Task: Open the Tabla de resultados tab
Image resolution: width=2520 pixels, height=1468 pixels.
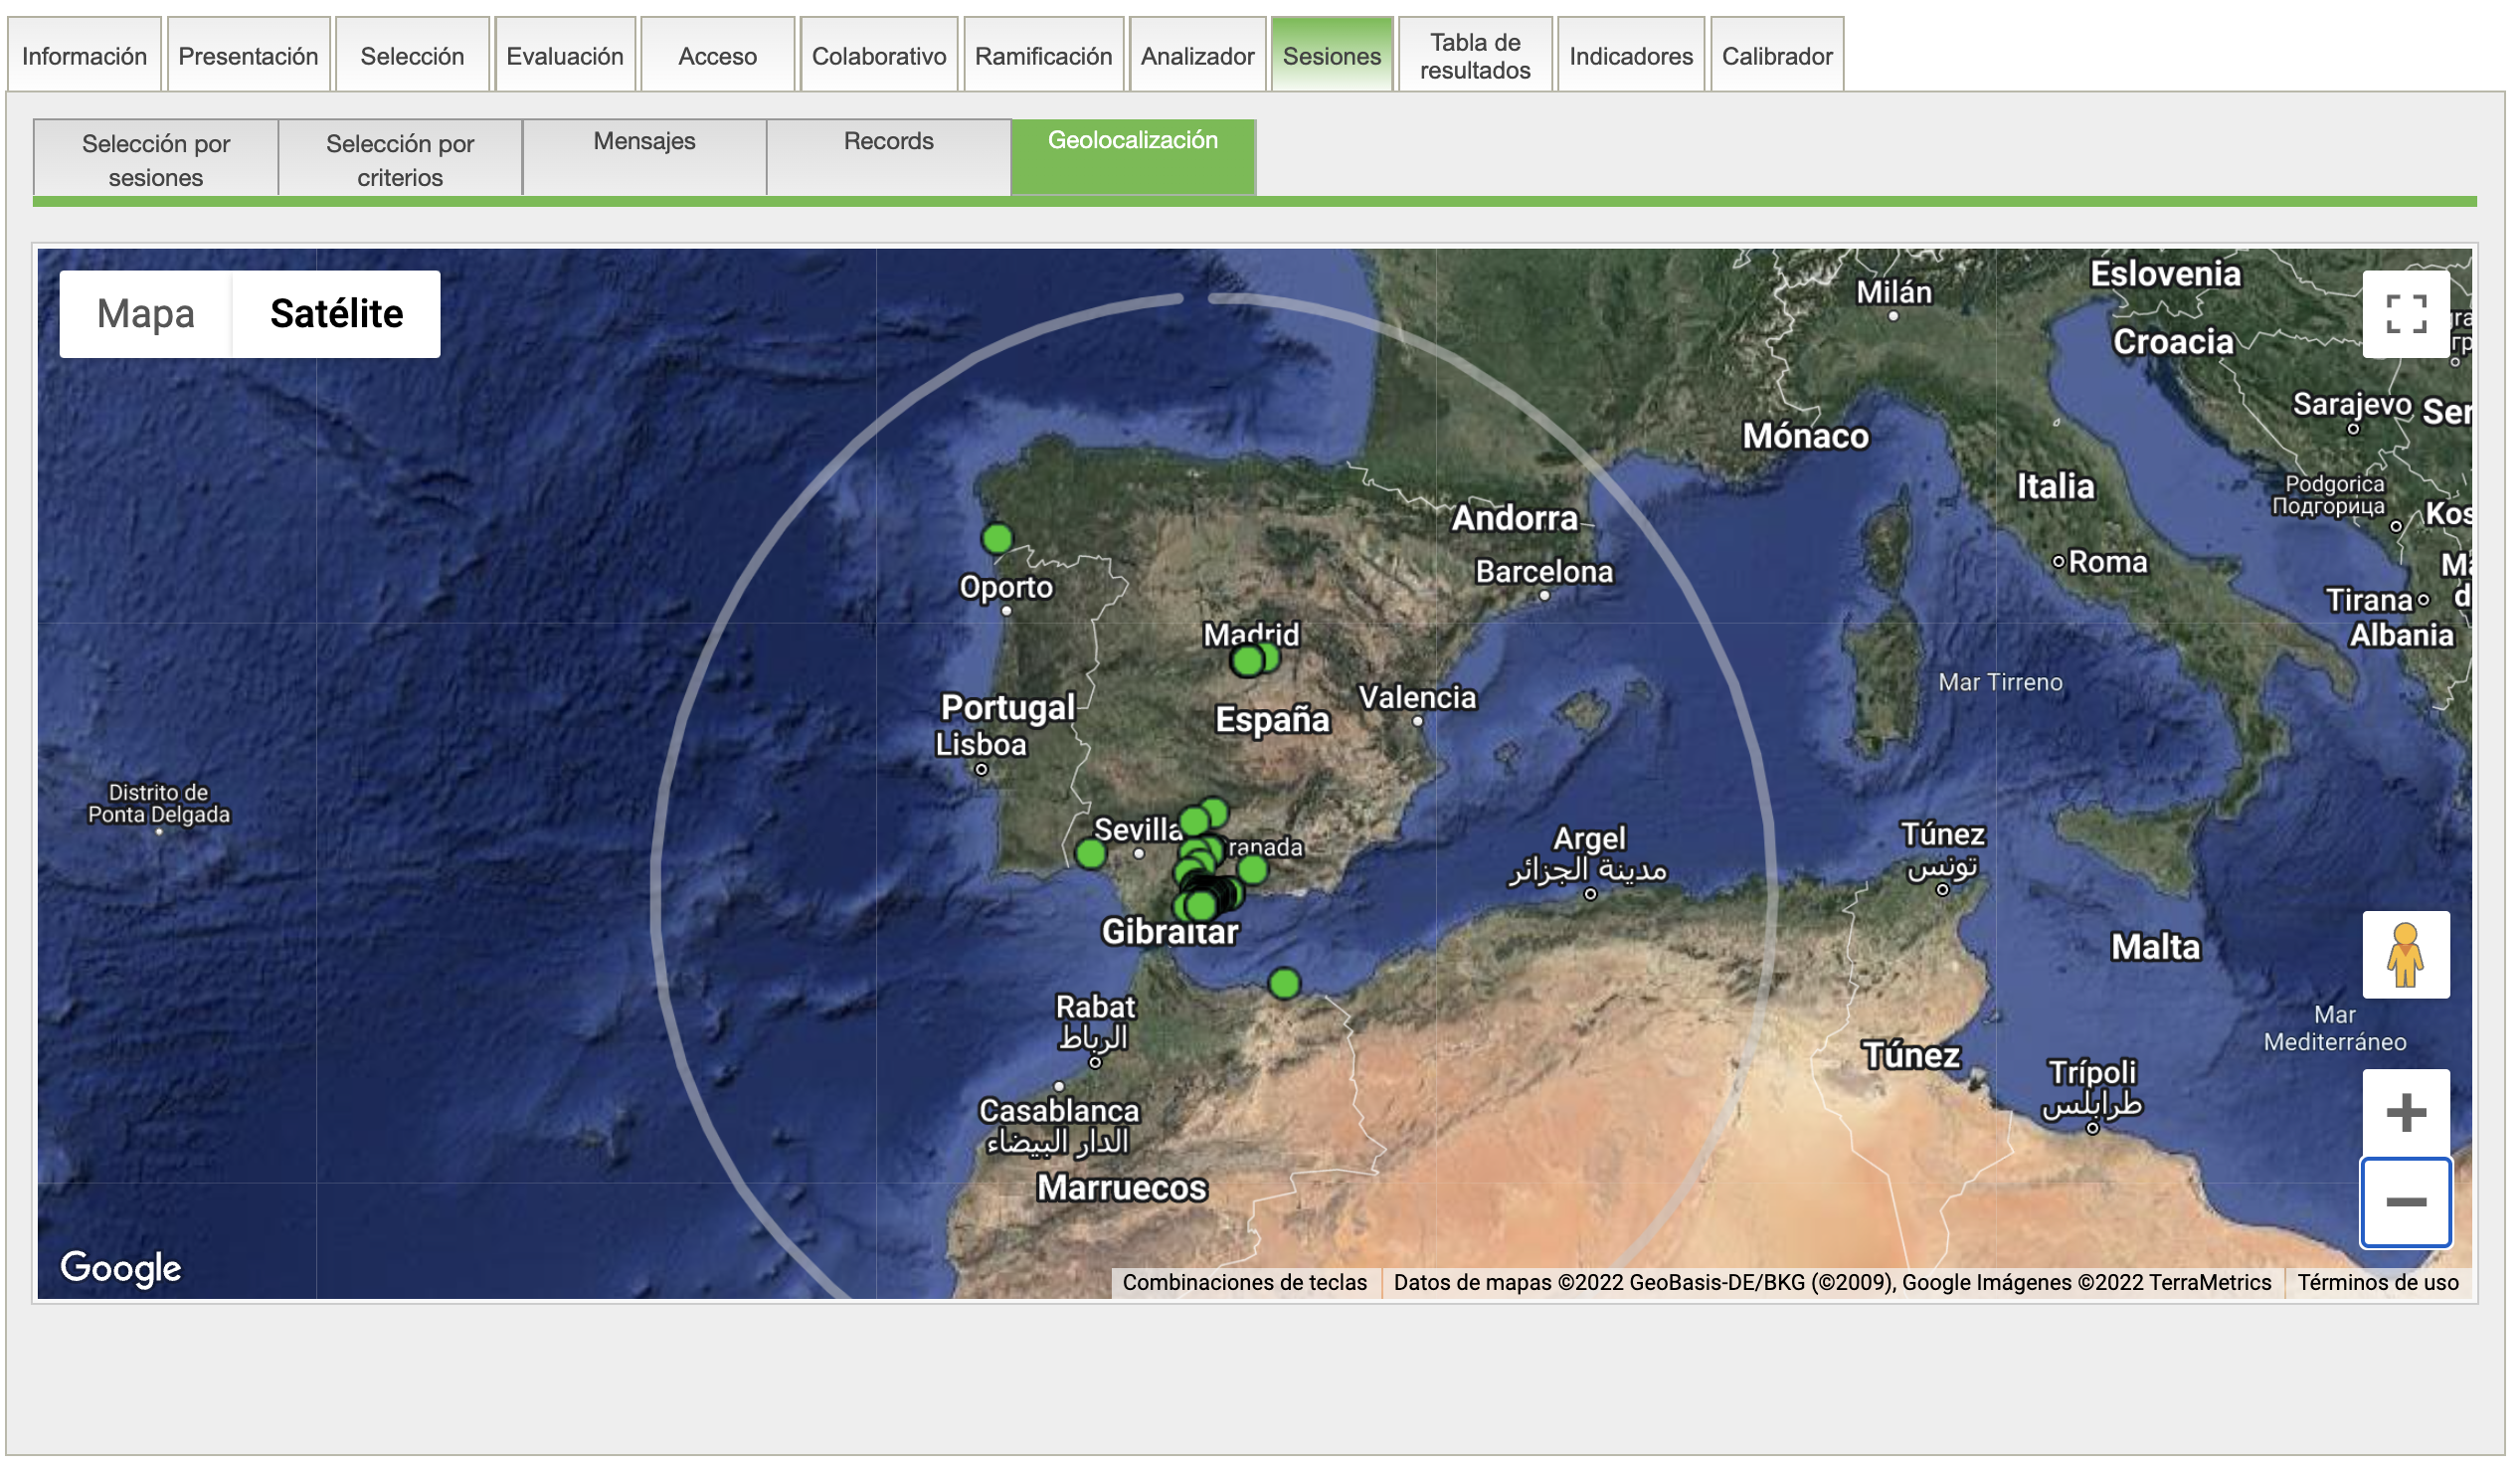Action: coord(1475,56)
